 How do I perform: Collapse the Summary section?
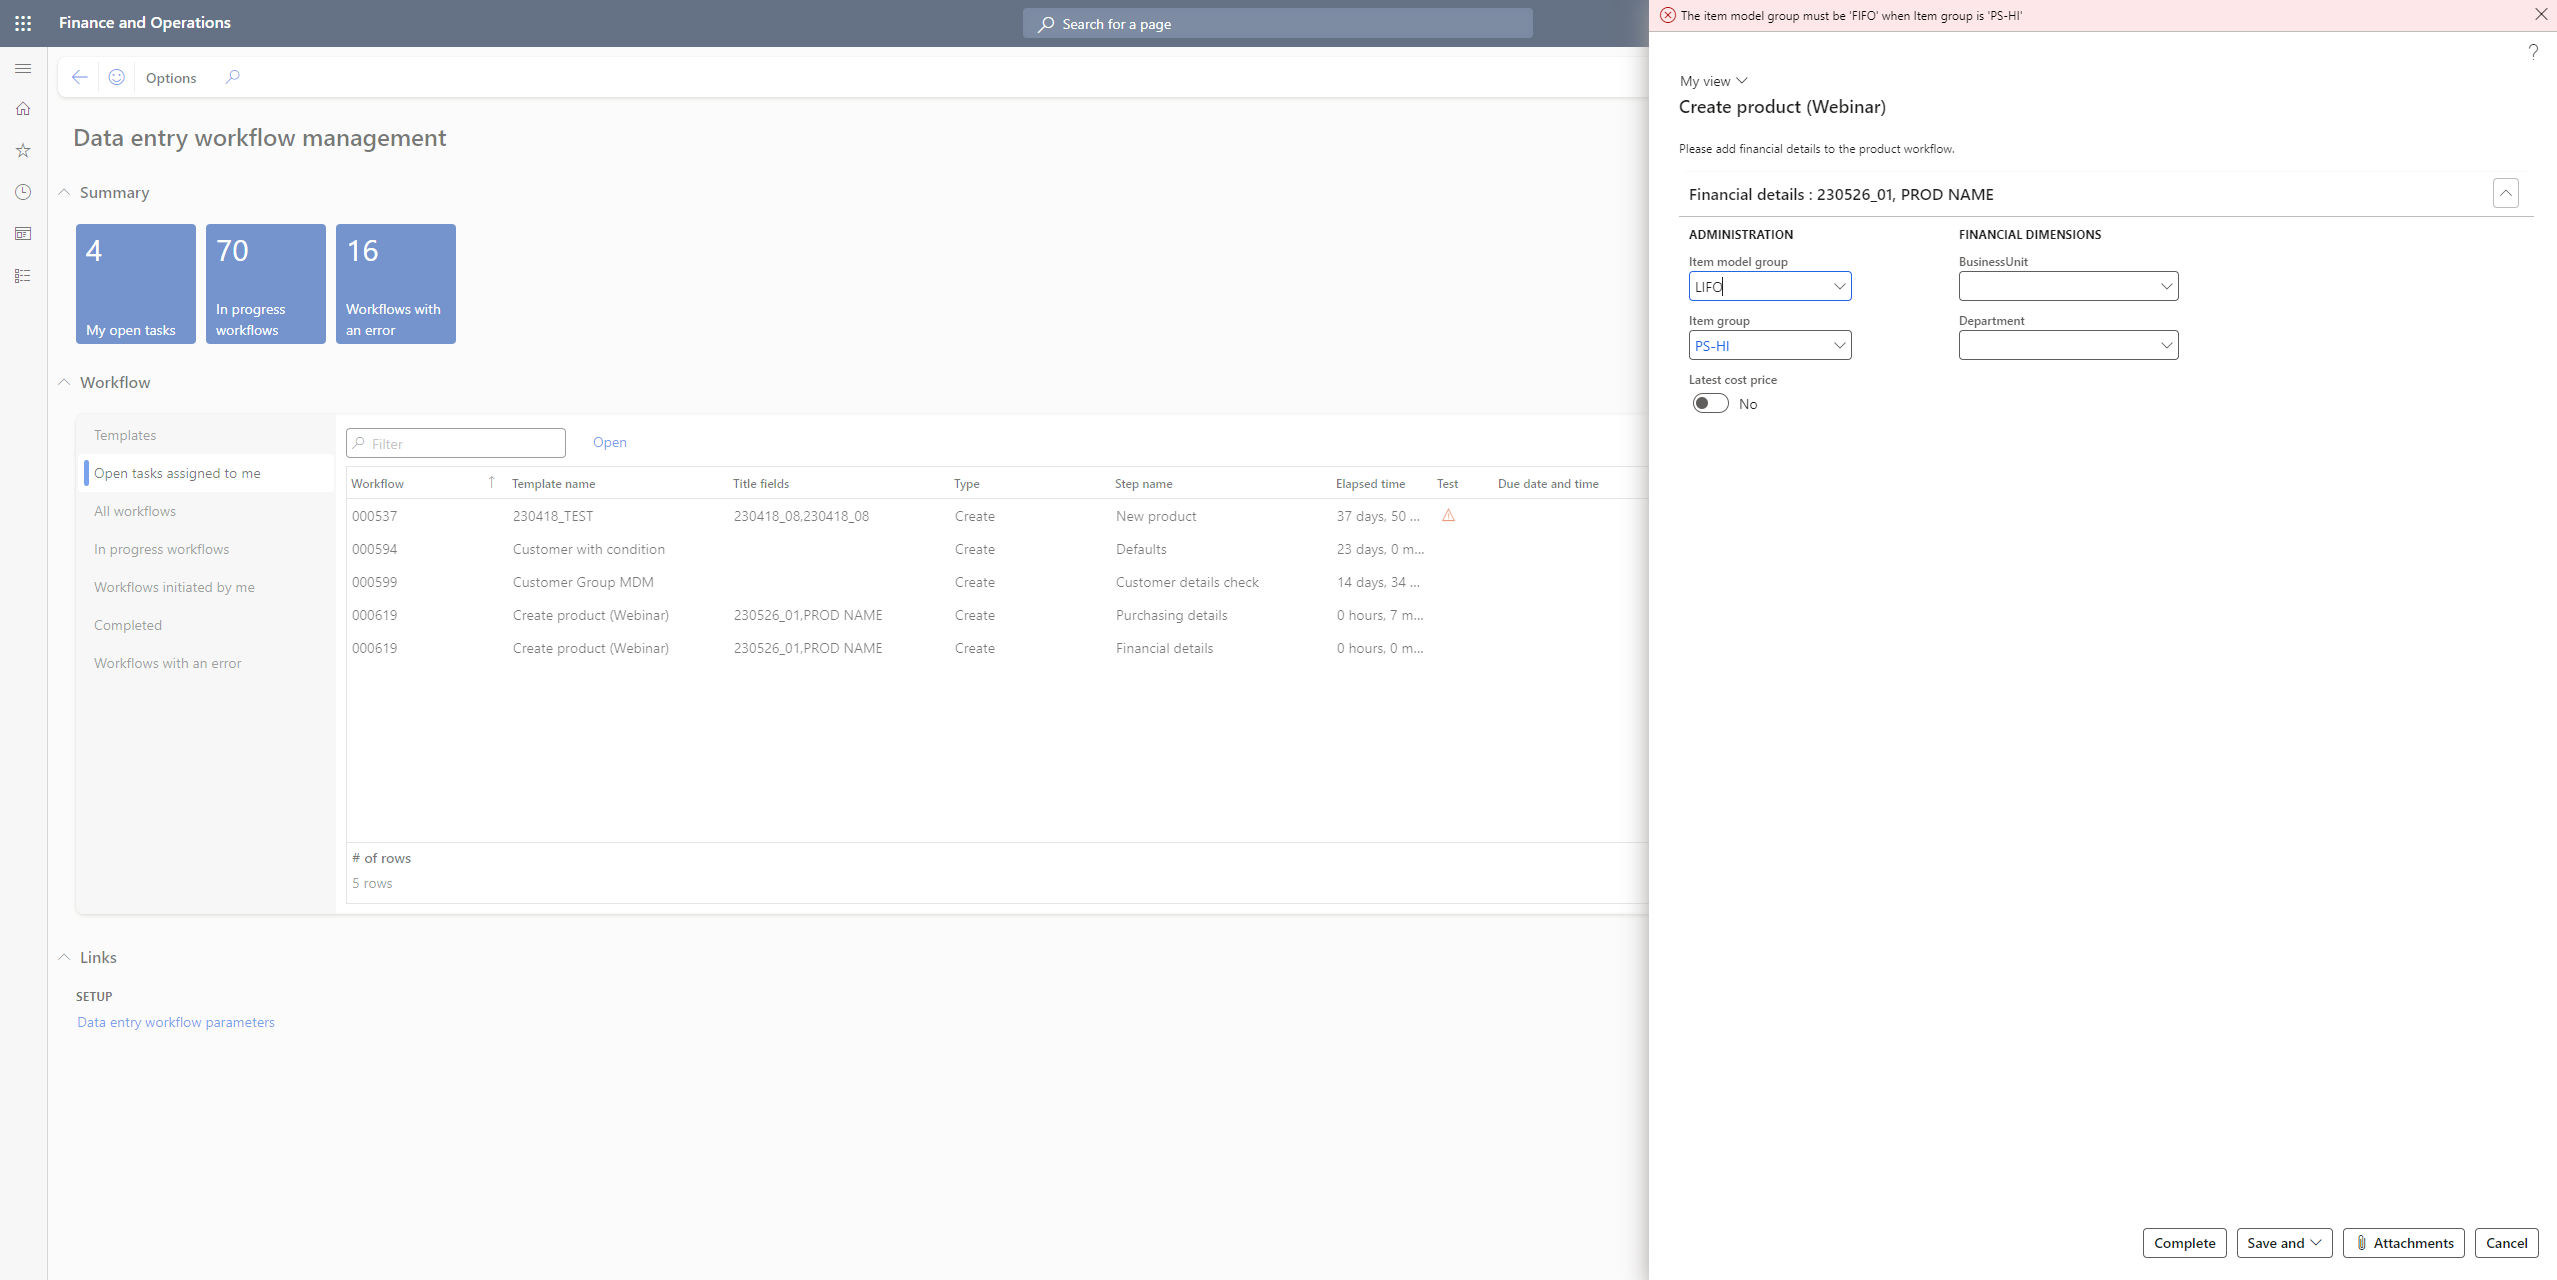(x=64, y=192)
